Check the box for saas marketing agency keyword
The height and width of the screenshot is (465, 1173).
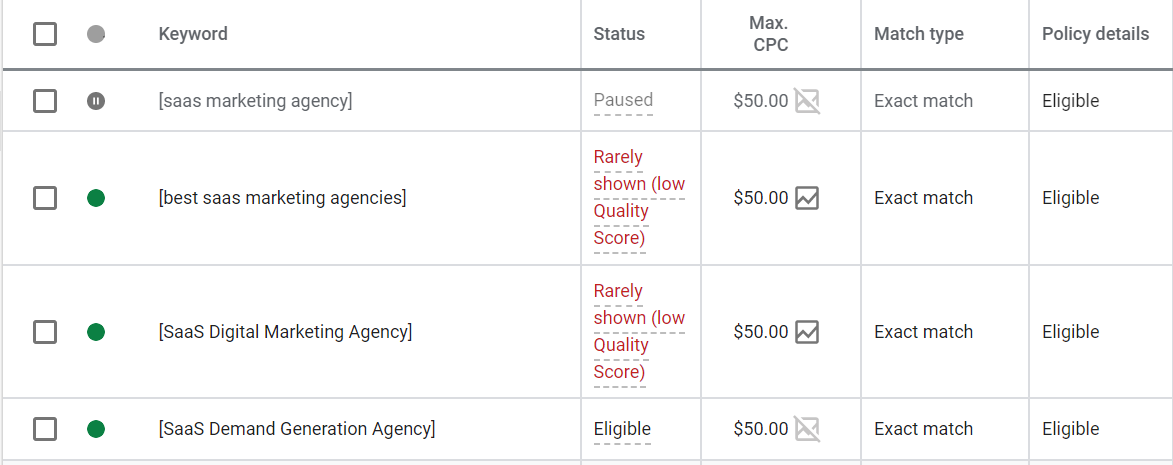45,101
